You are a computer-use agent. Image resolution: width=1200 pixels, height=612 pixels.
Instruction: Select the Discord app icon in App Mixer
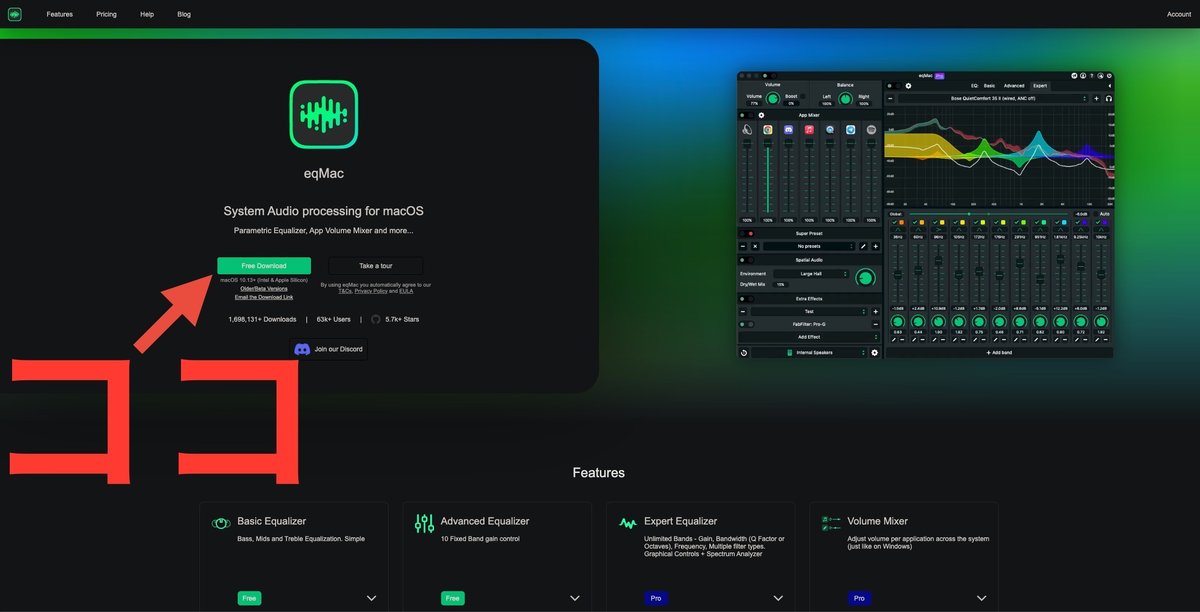(787, 131)
